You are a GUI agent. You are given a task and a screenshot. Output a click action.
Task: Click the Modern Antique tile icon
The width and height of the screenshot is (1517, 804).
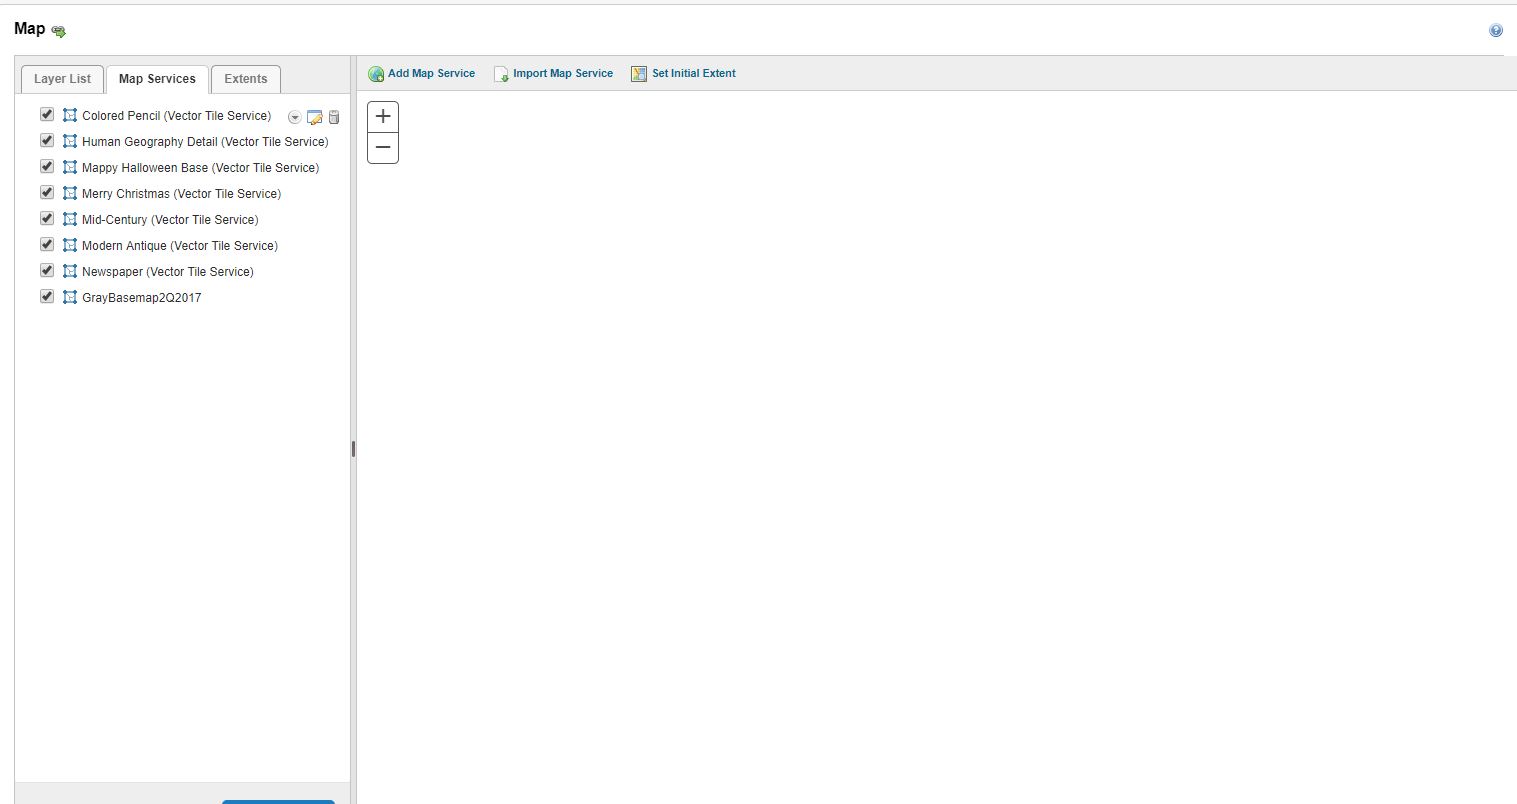tap(70, 245)
